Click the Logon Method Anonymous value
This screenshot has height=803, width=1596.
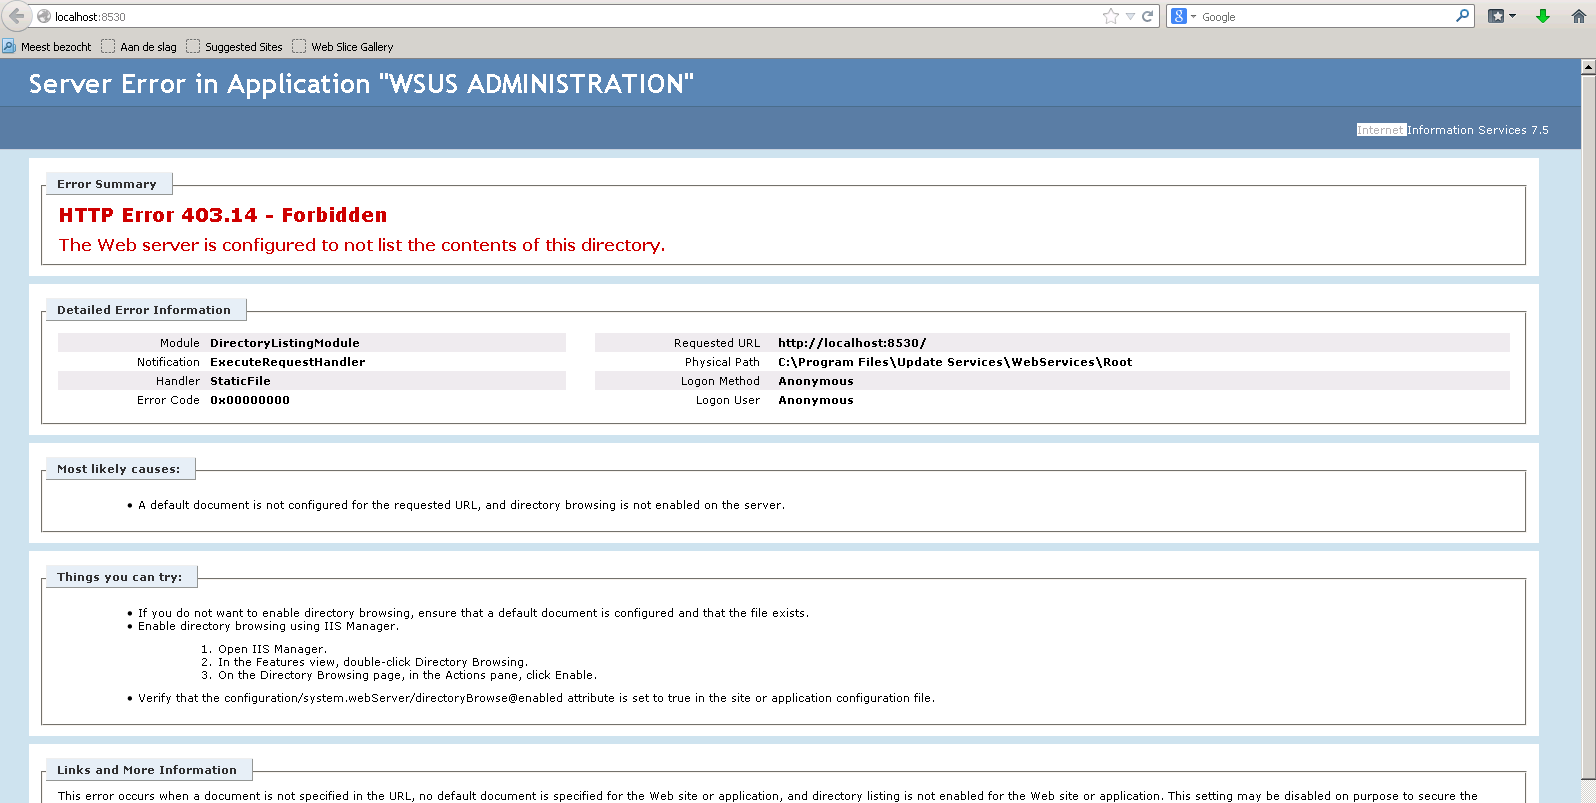click(x=816, y=381)
